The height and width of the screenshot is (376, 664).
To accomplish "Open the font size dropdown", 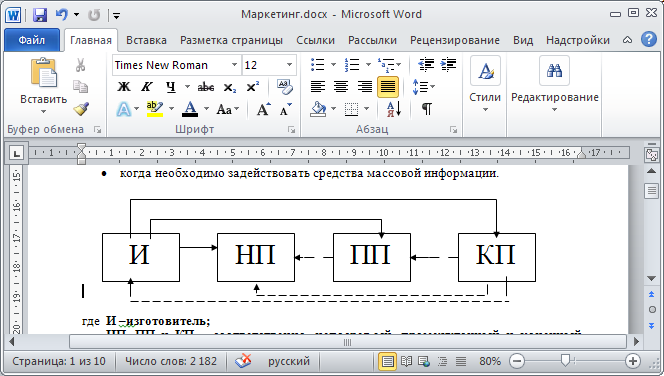I will point(290,65).
